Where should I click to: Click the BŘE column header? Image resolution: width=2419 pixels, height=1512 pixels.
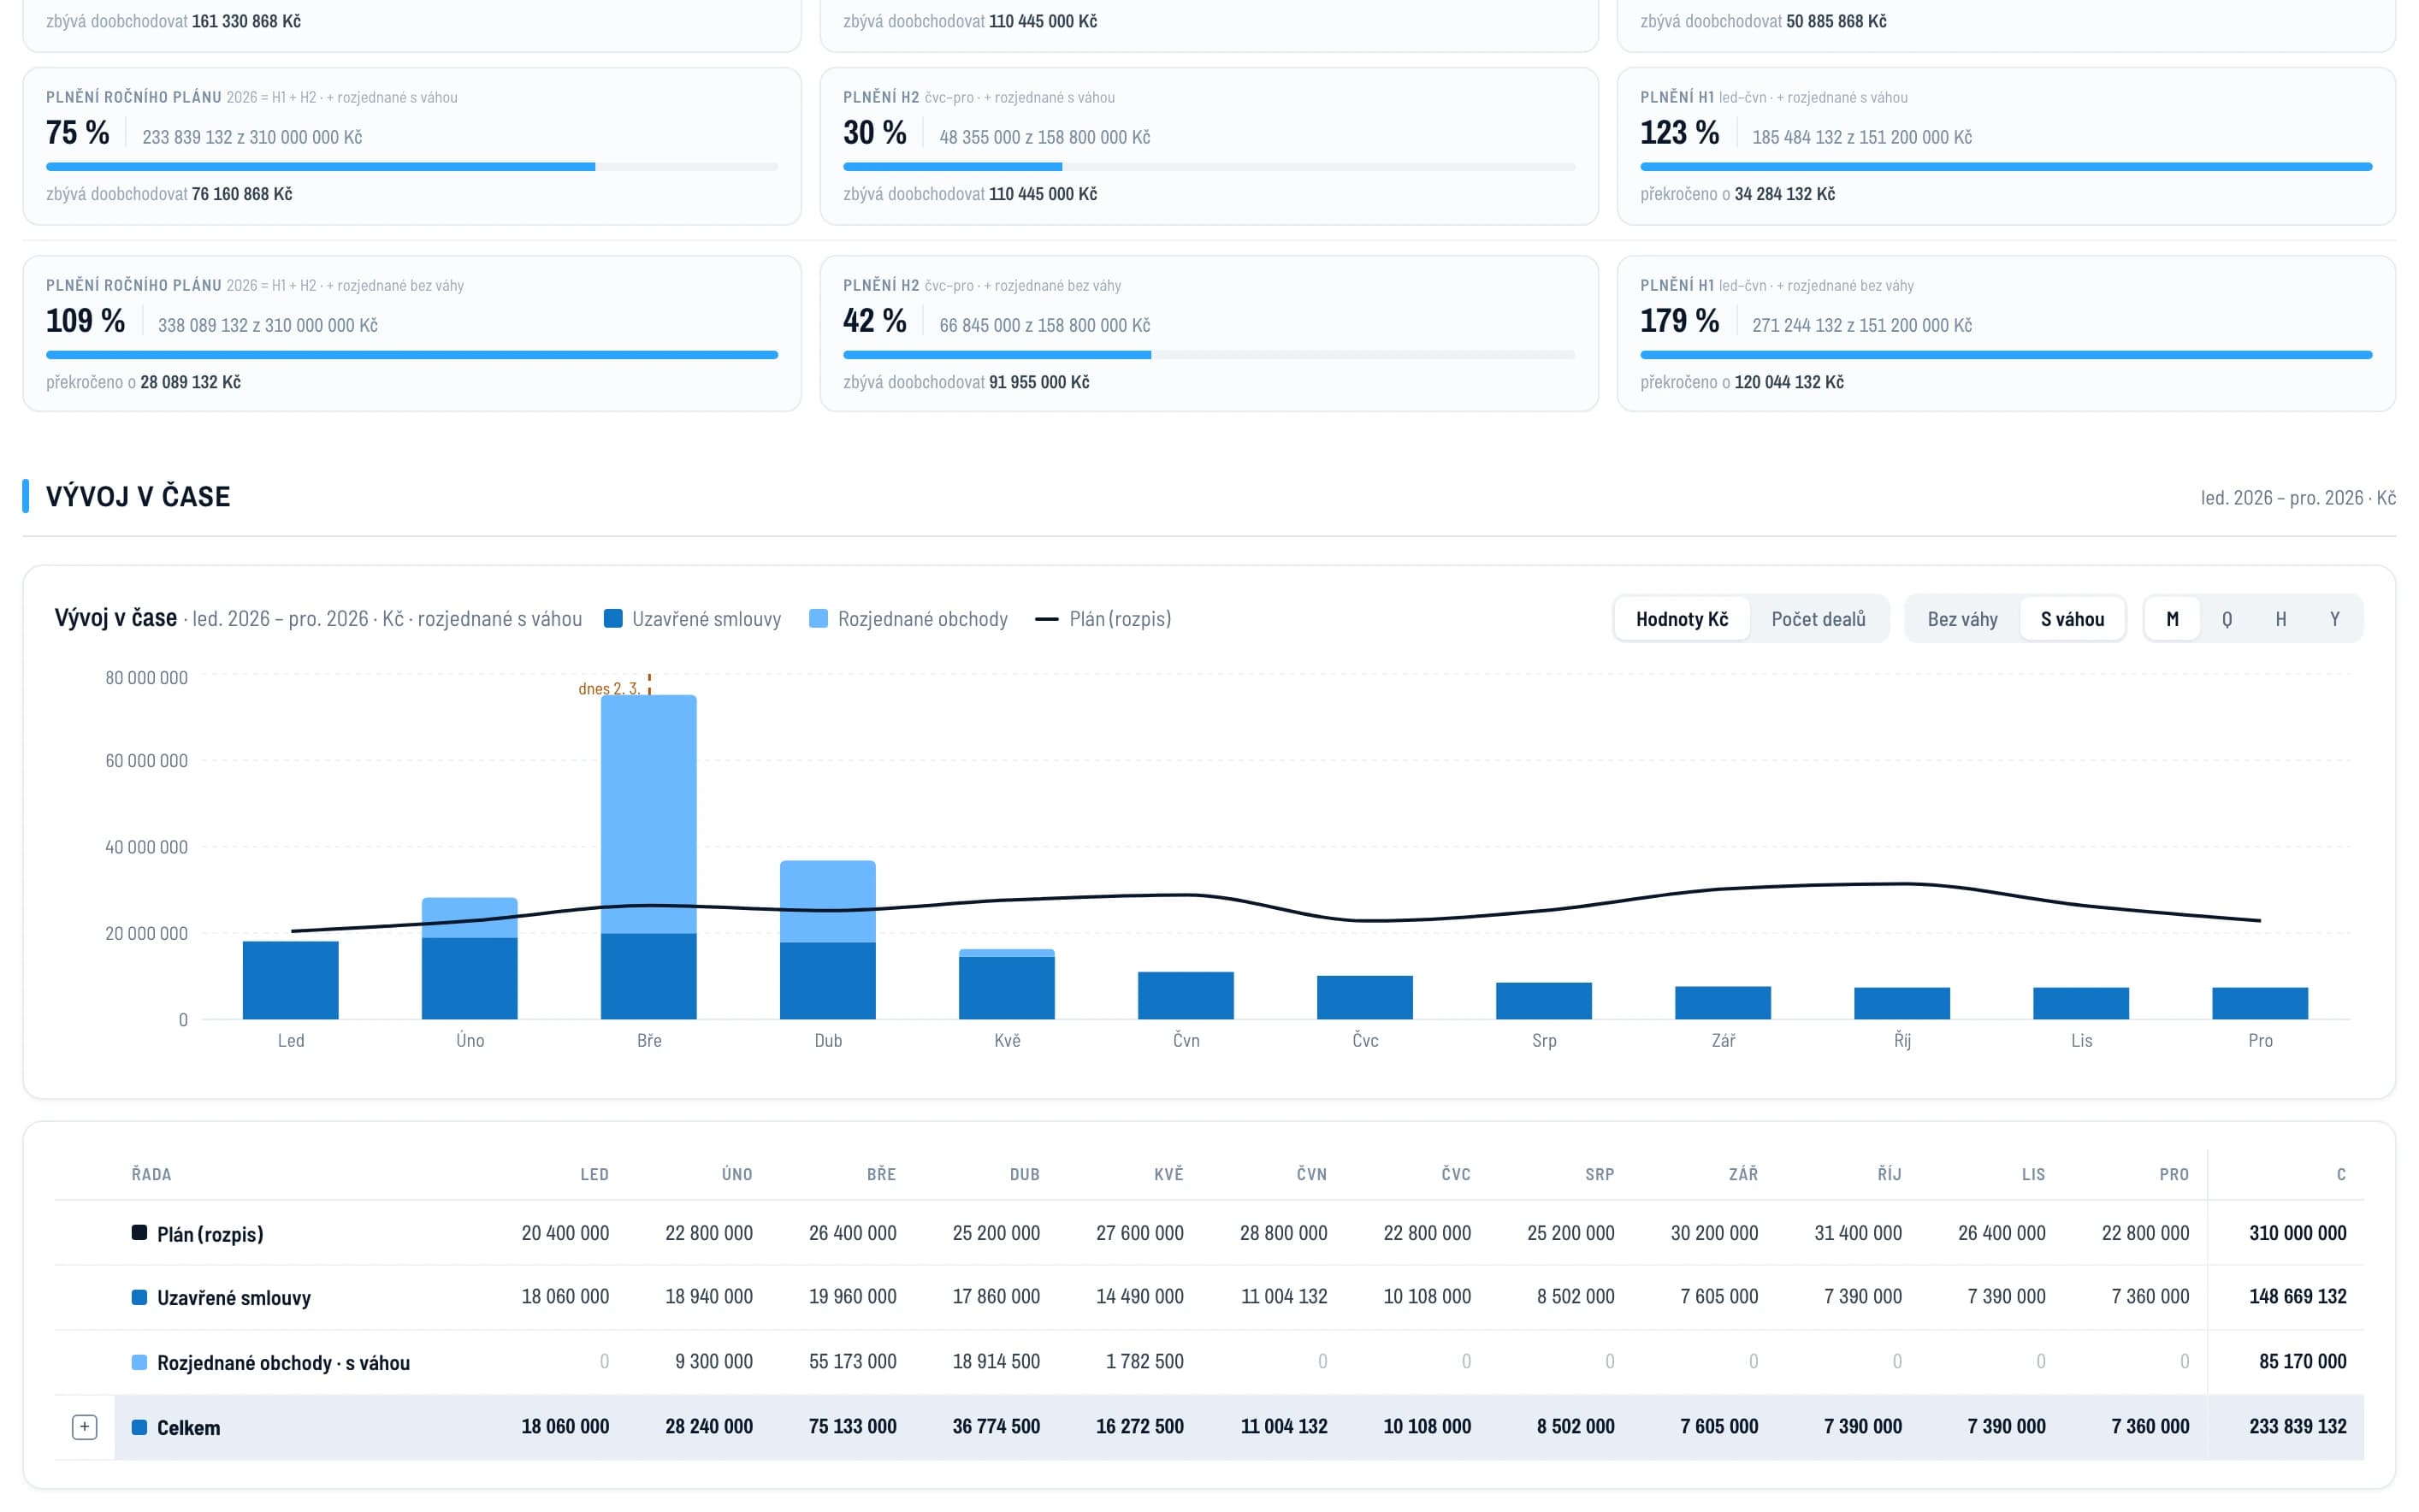tap(881, 1174)
